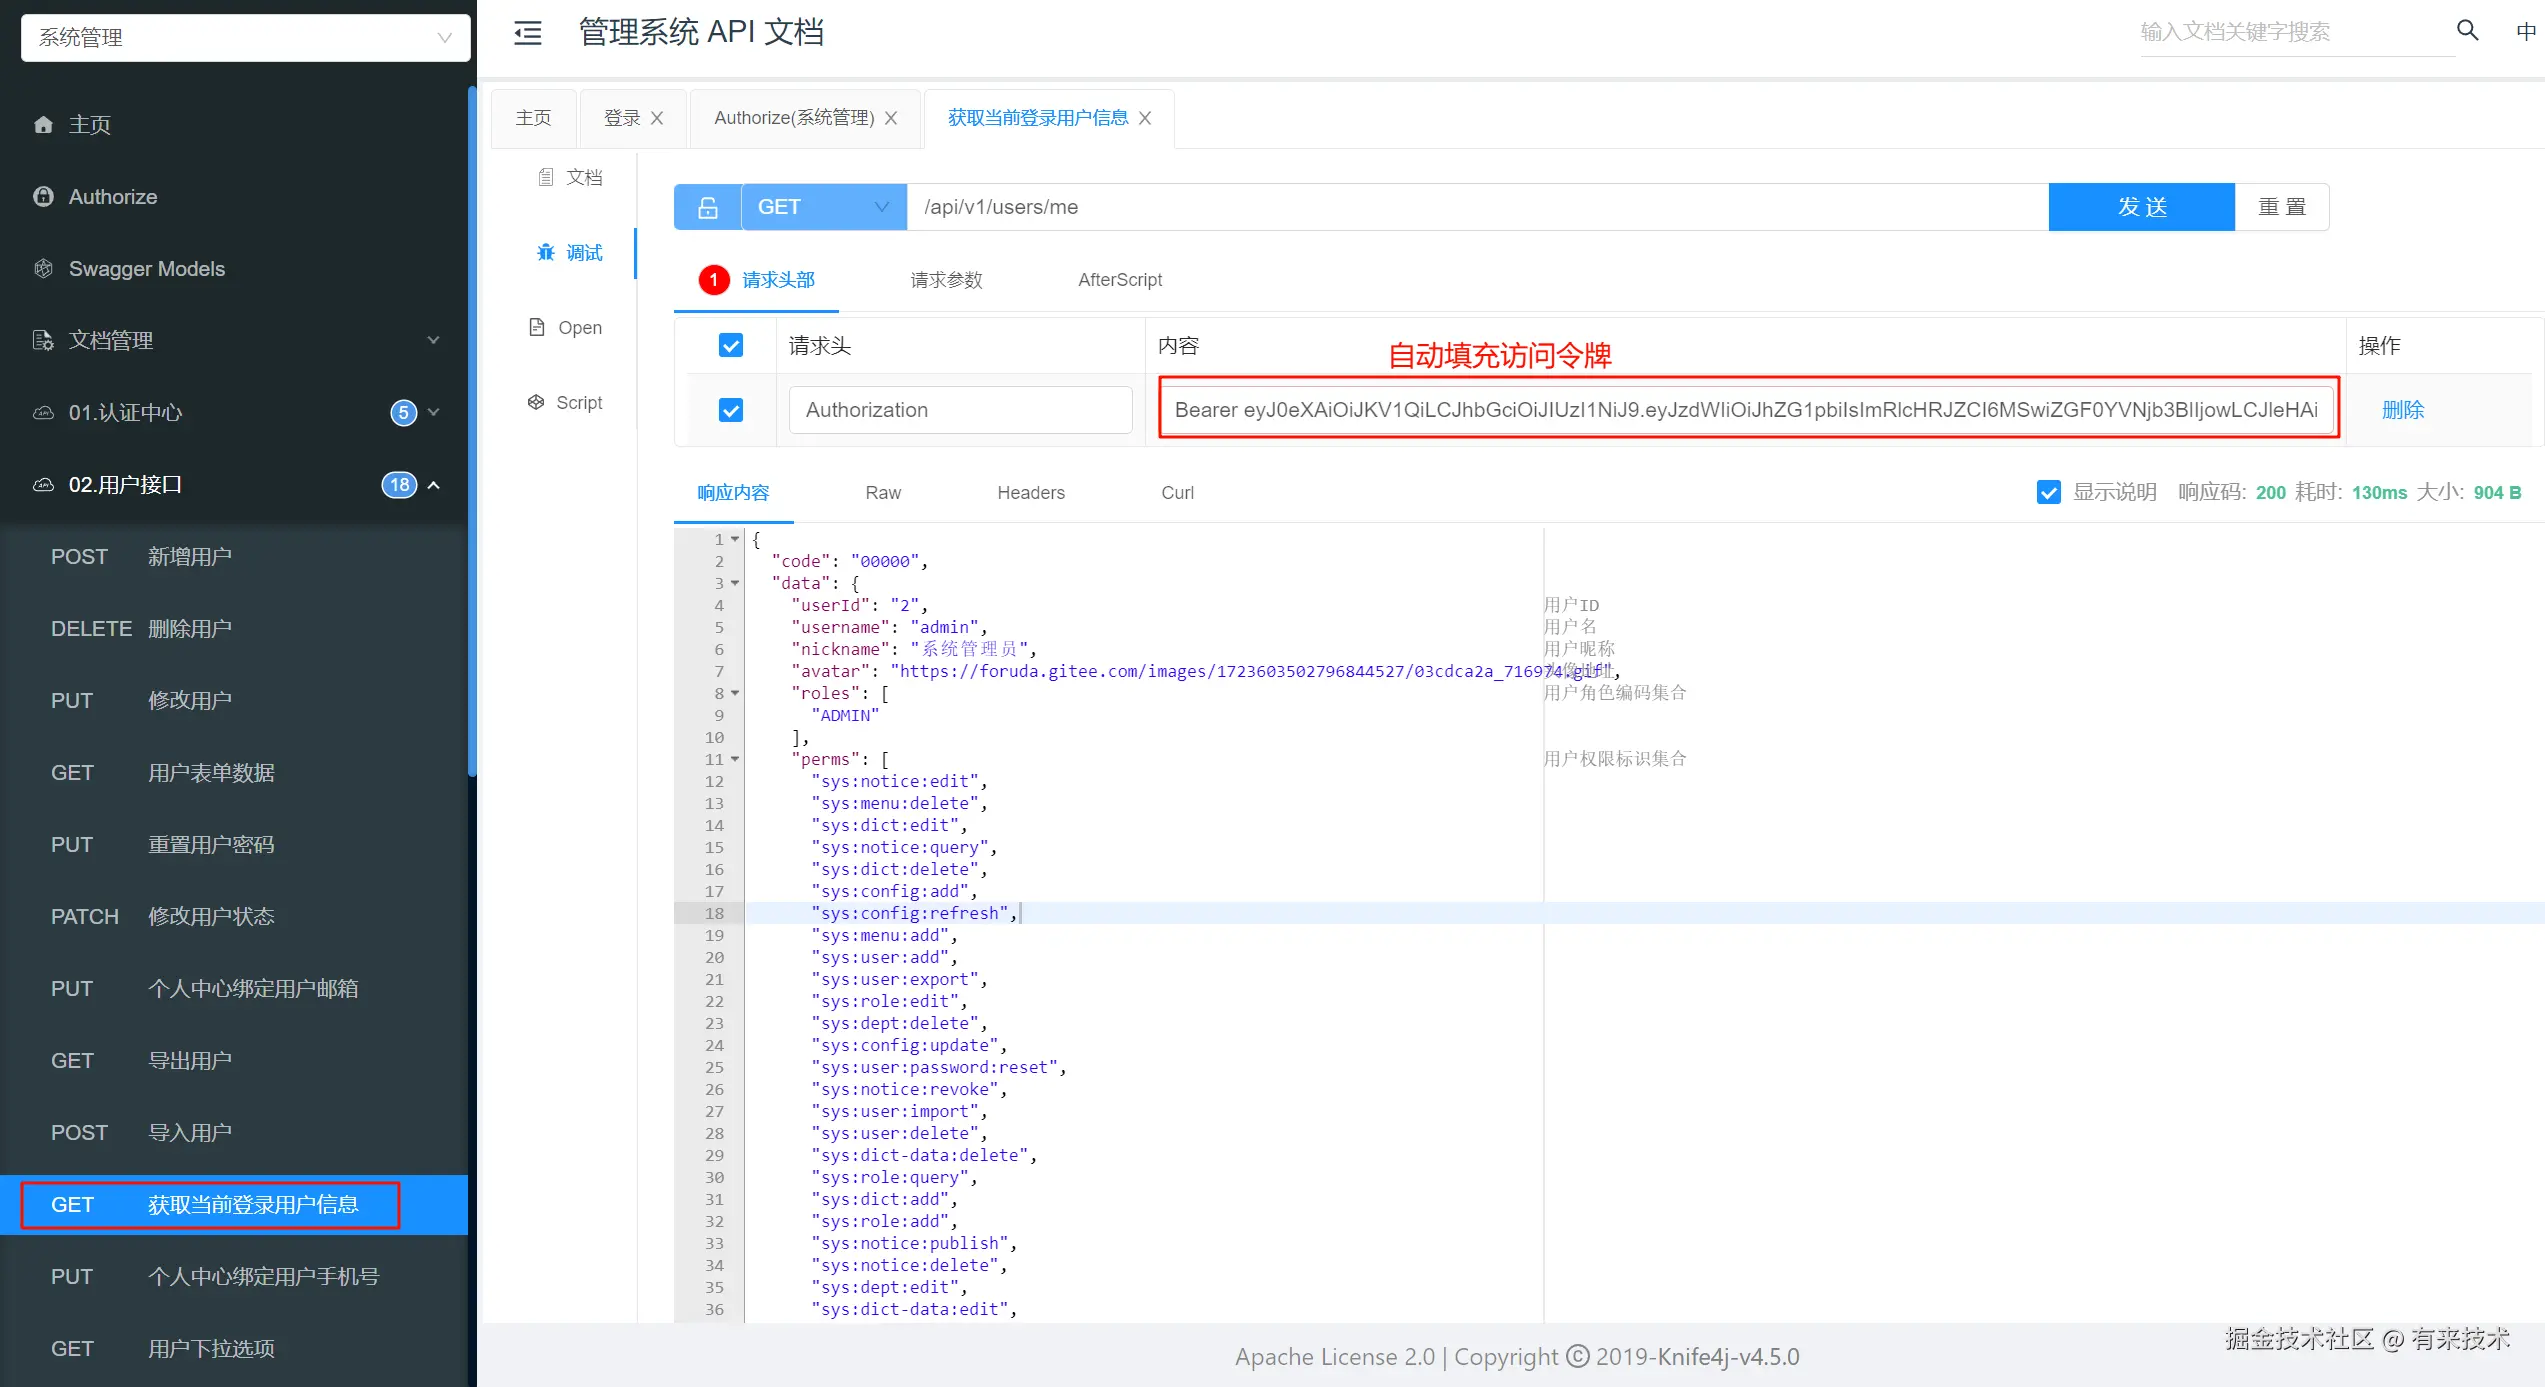Switch to the Curl response tab
This screenshot has height=1387, width=2545.
[1177, 492]
